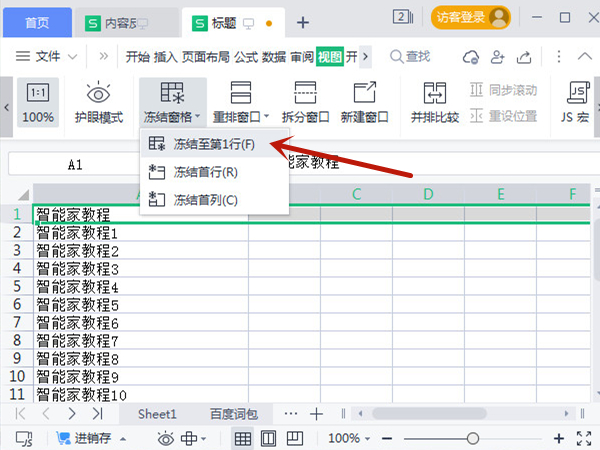Expand the 冻结窗格 freeze panes dropdown
The width and height of the screenshot is (600, 450).
click(173, 117)
